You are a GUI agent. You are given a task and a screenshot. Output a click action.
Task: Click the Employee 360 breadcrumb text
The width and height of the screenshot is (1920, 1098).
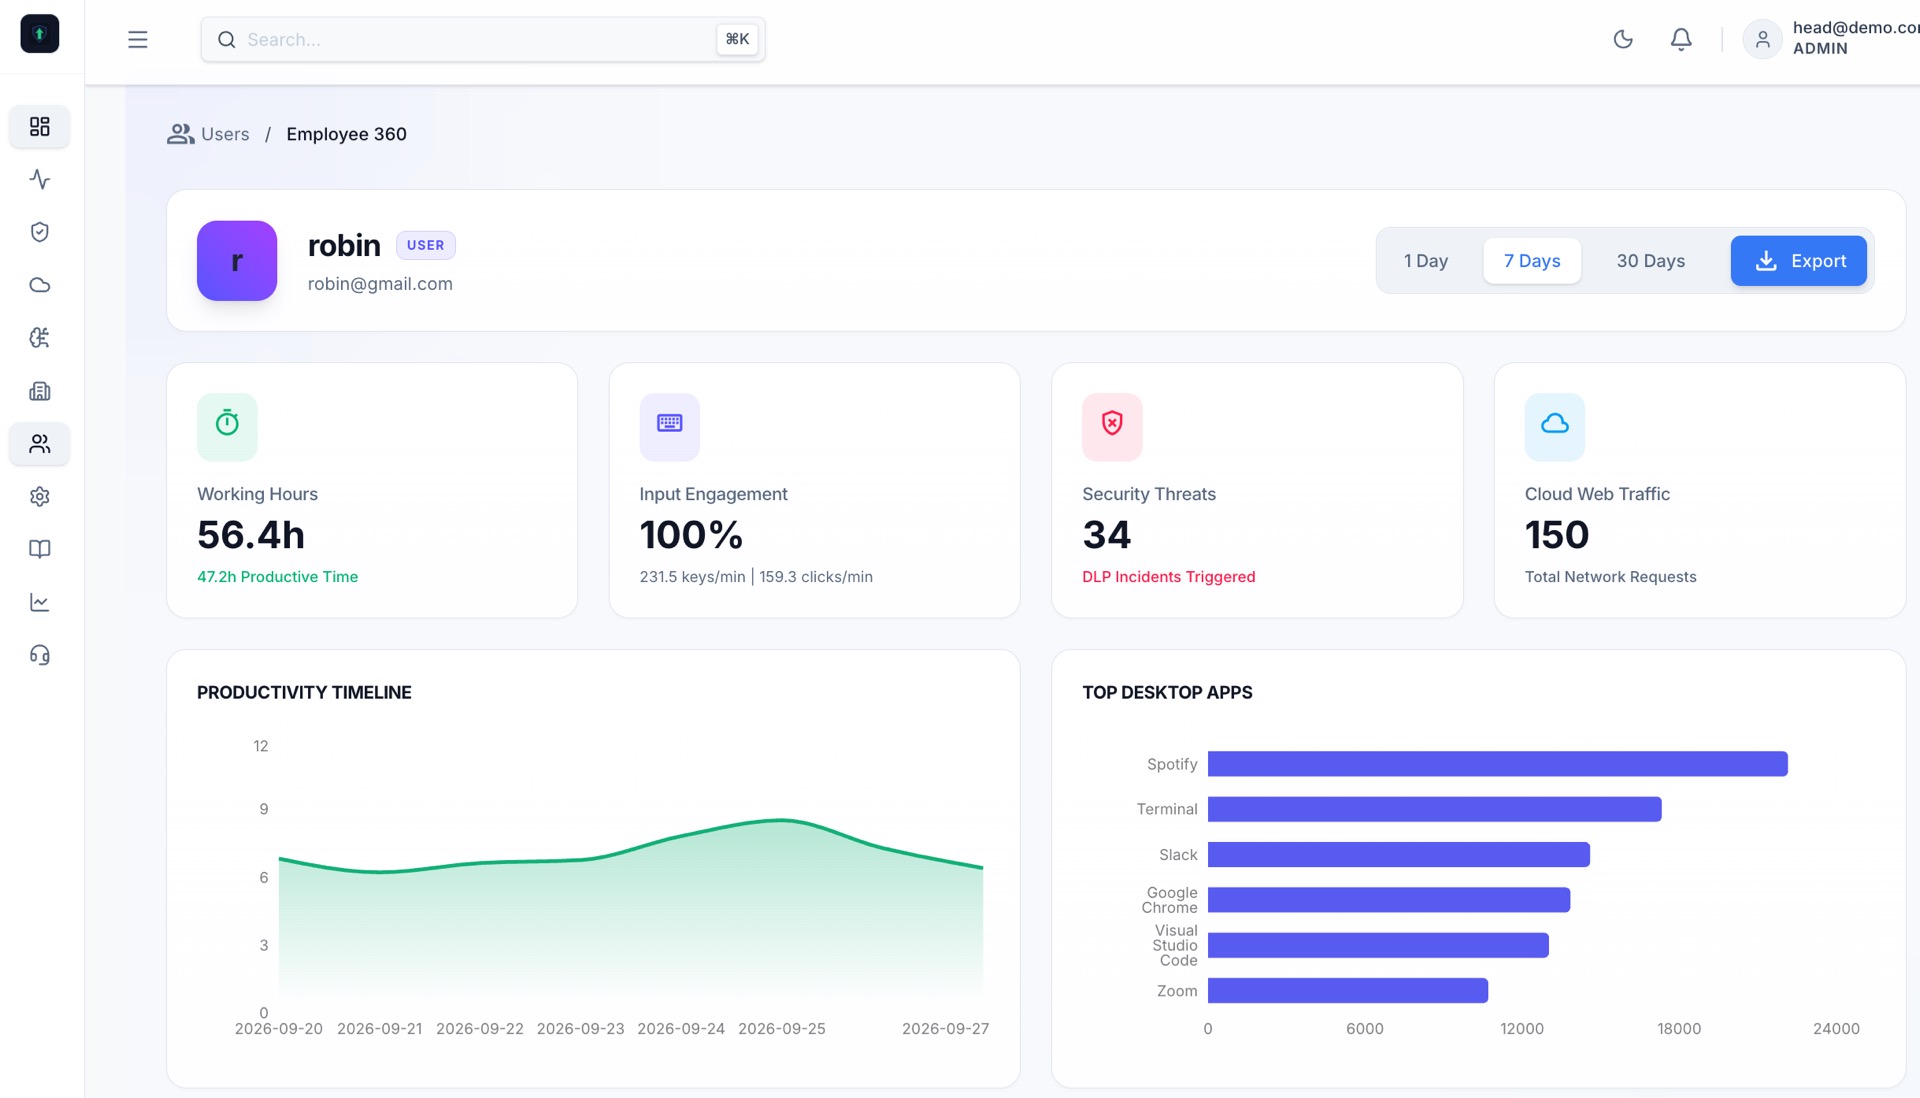[346, 134]
